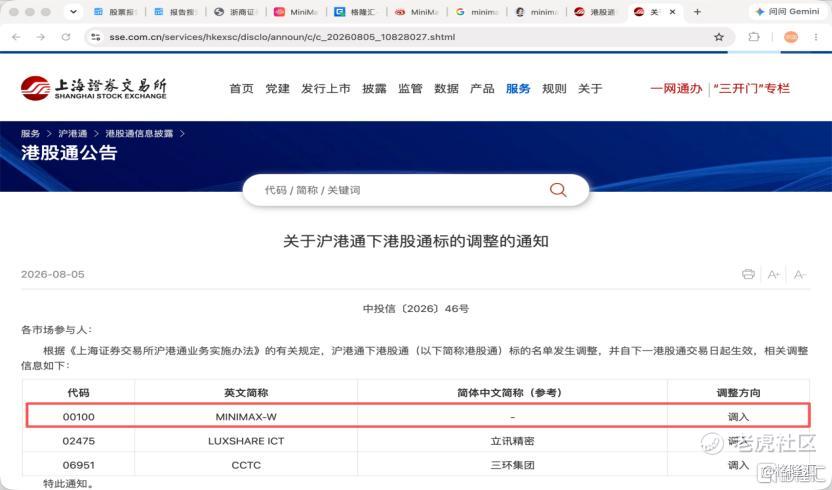The image size is (832, 490).
Task: Click the 问问 Gemini button
Action: pos(787,12)
